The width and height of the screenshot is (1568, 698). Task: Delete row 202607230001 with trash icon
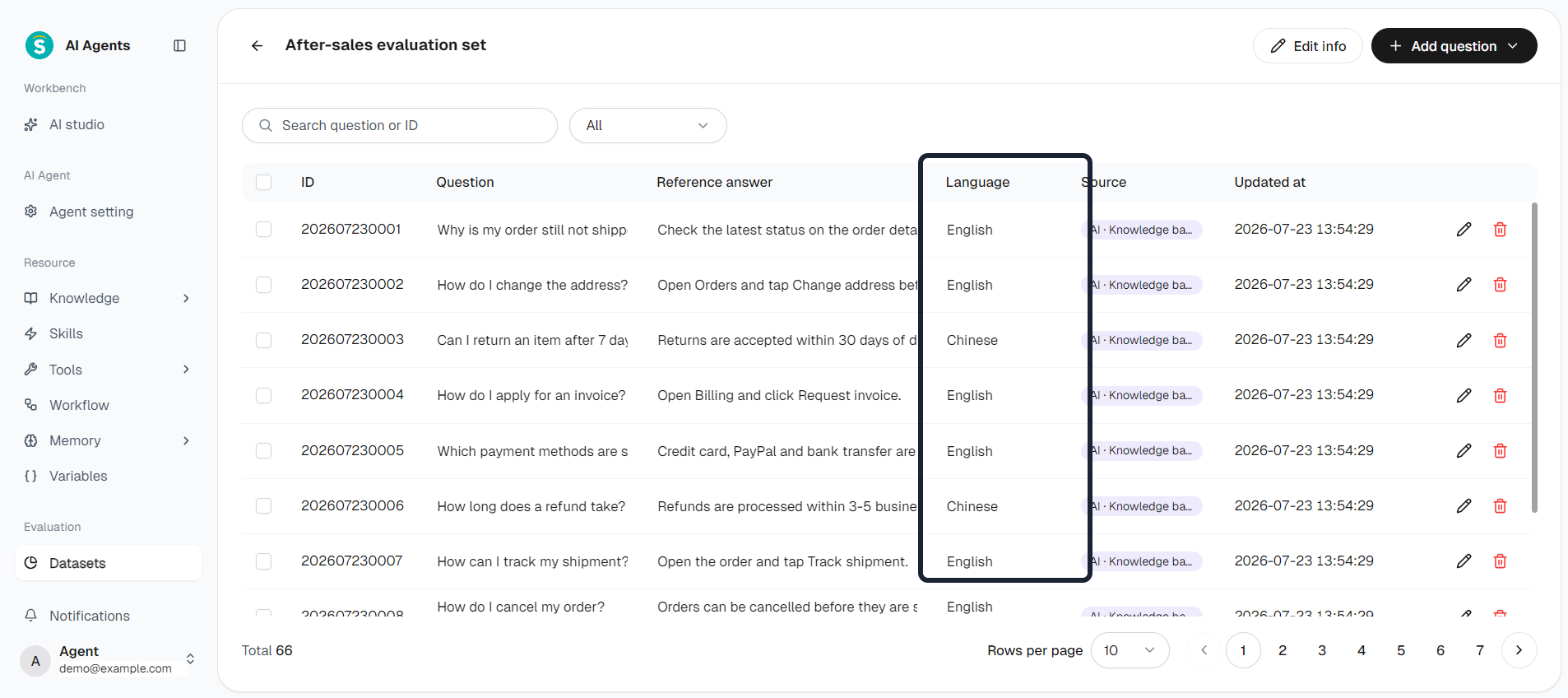pos(1500,229)
